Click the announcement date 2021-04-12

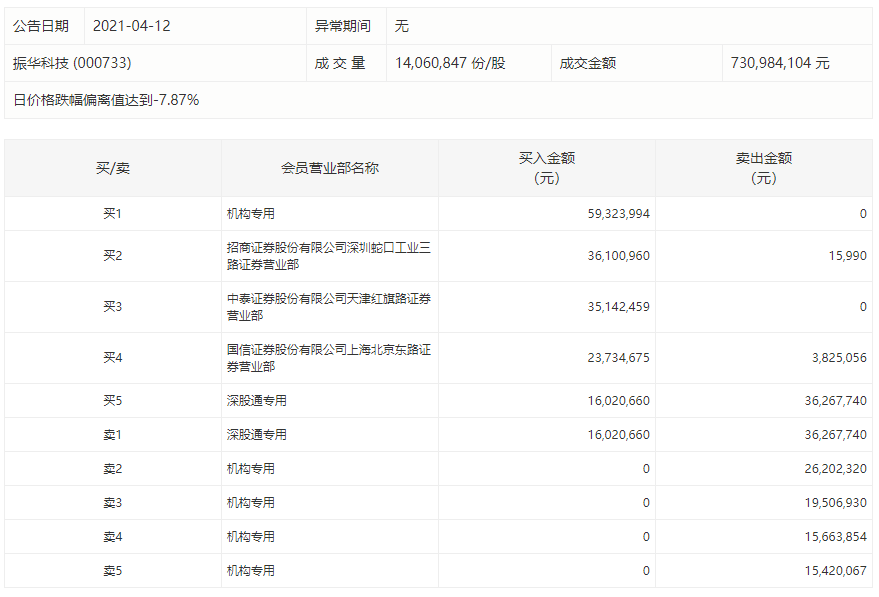pyautogui.click(x=131, y=26)
